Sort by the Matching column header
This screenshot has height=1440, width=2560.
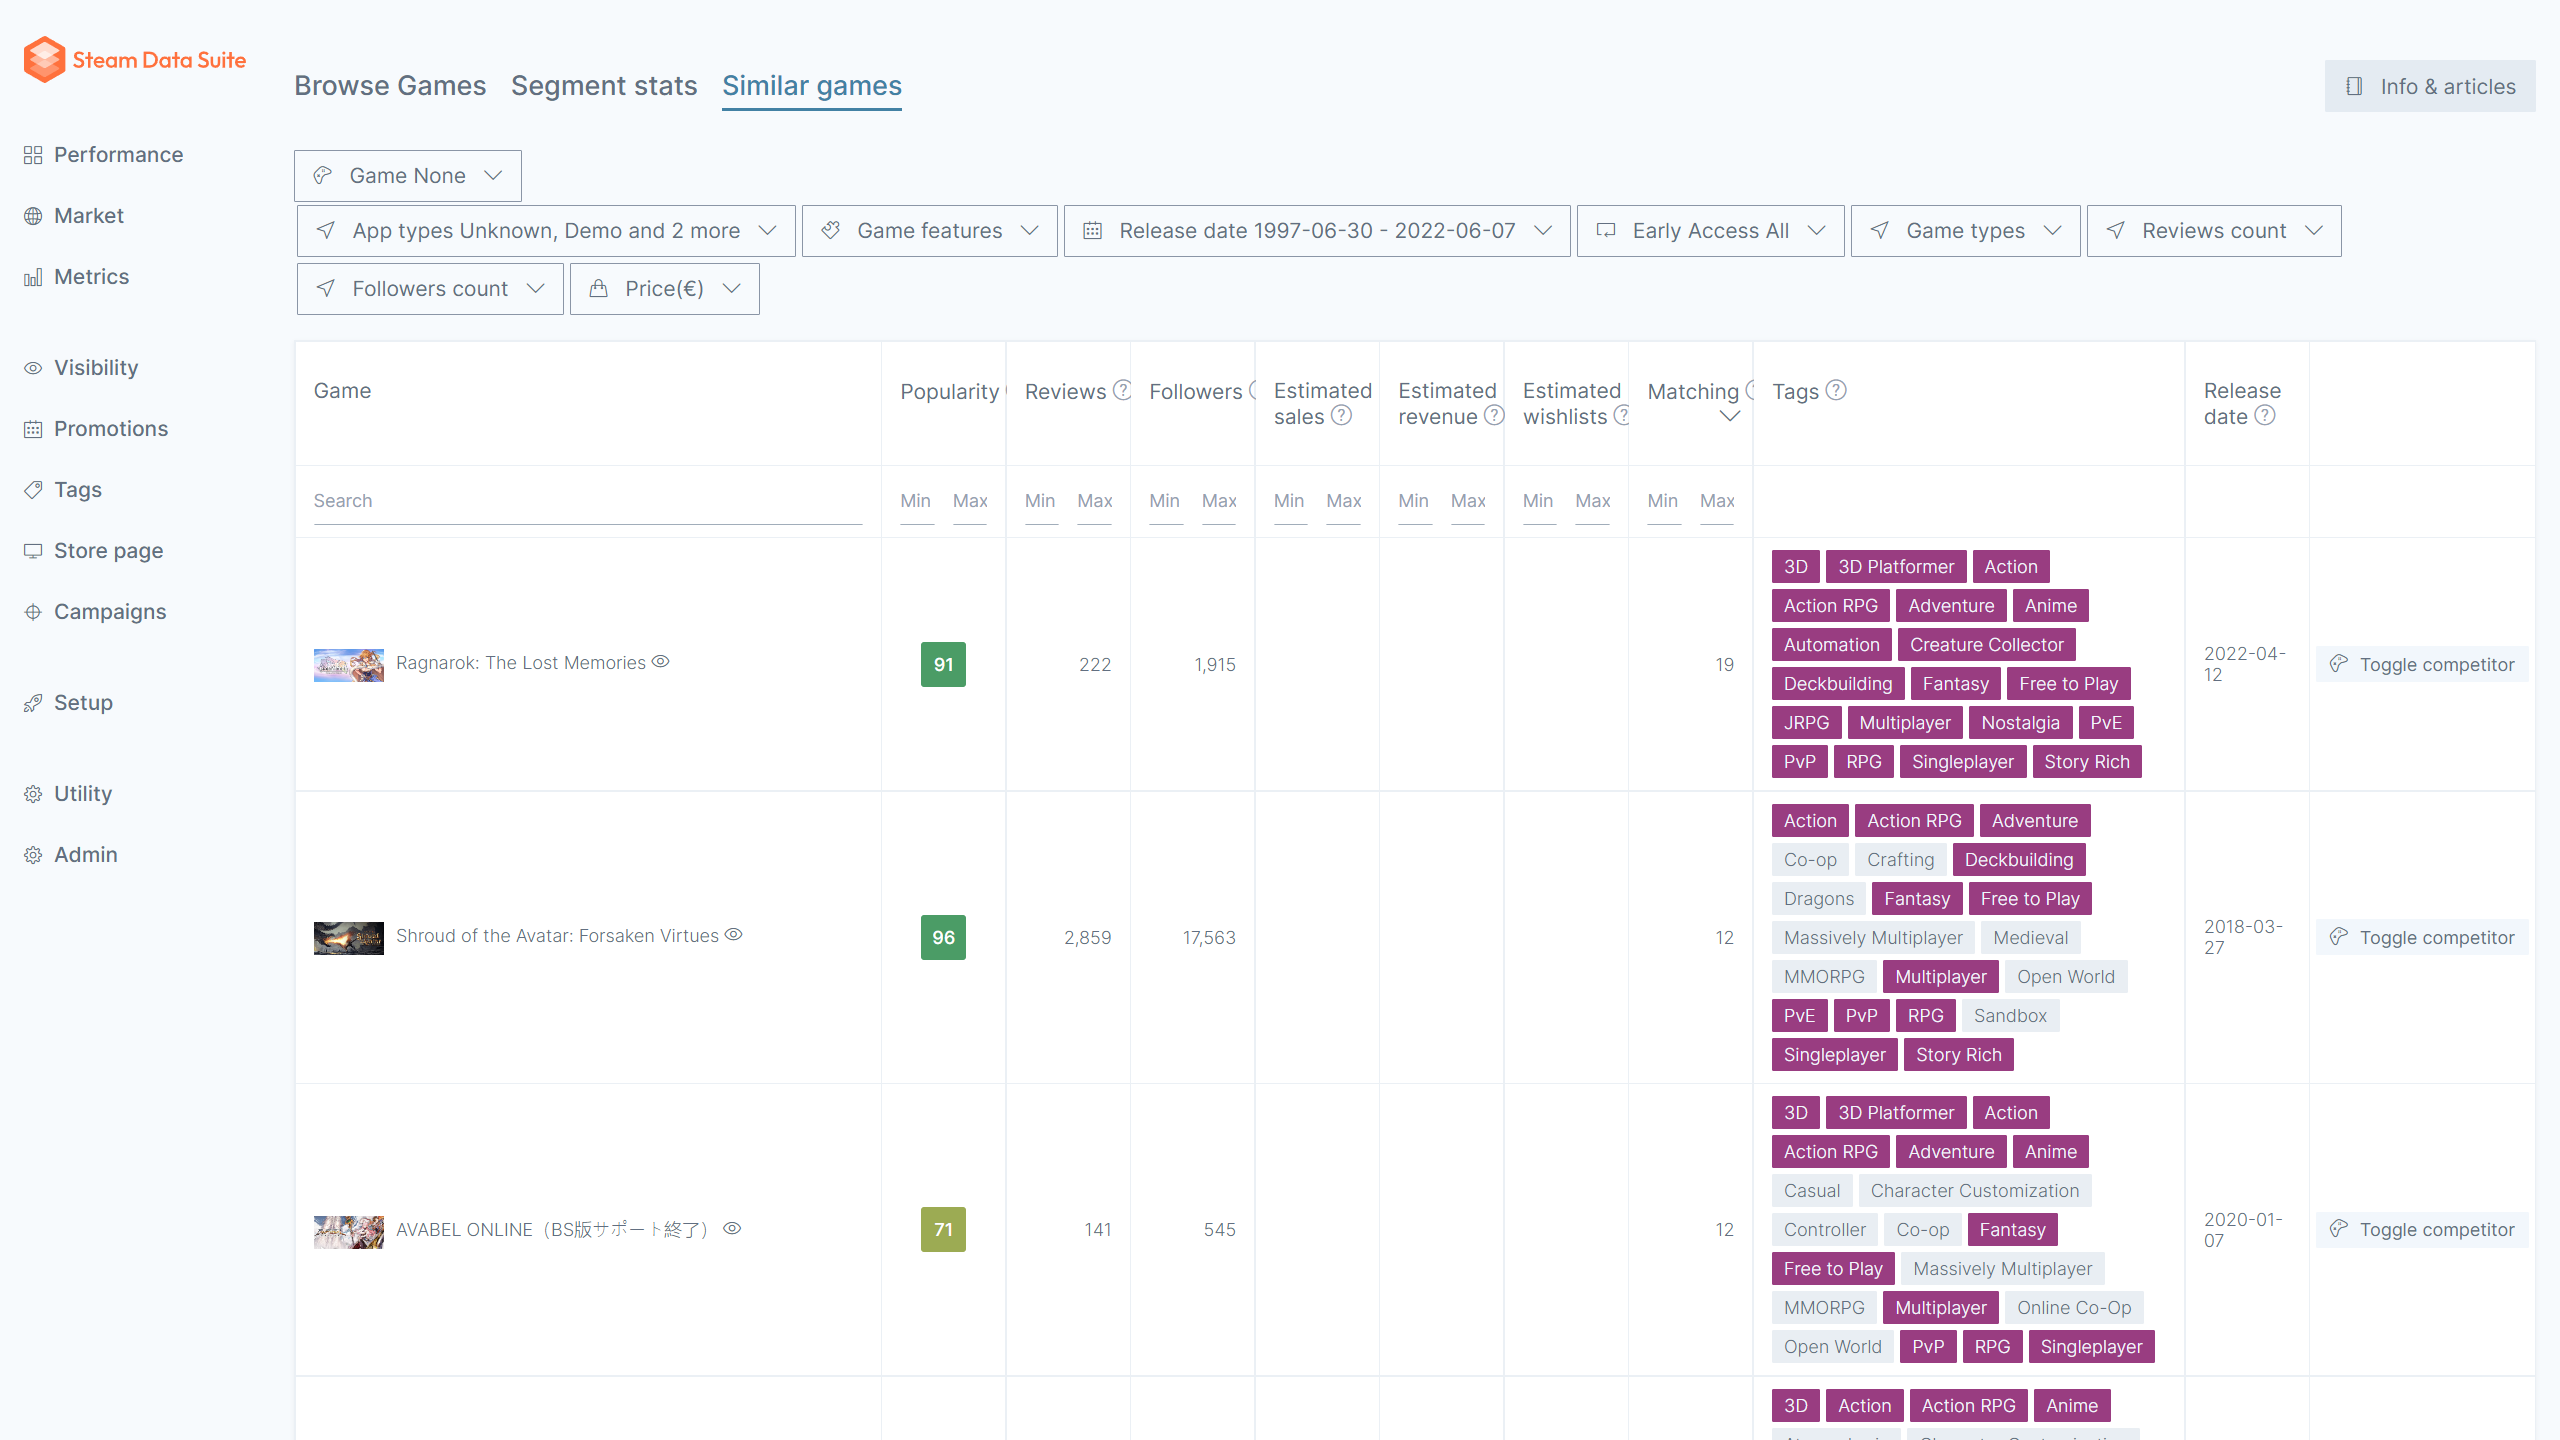(x=1693, y=392)
